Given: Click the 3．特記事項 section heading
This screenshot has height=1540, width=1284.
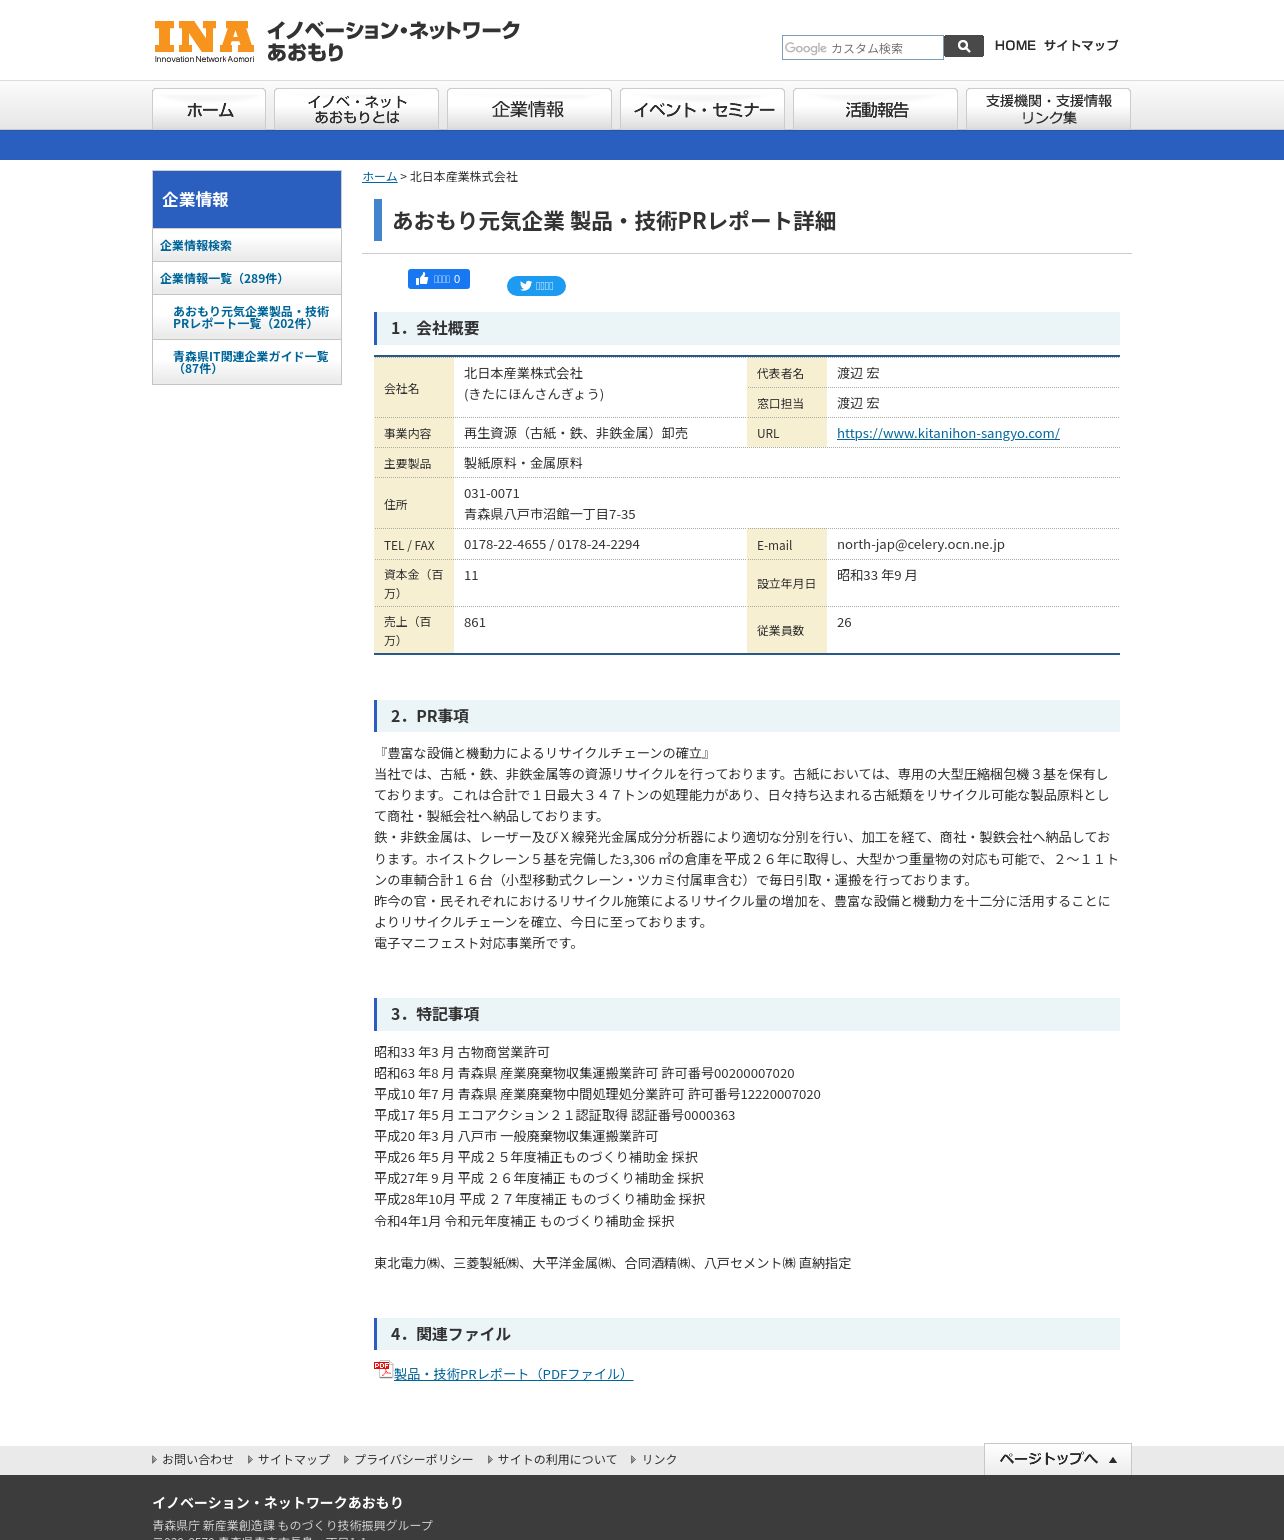Looking at the screenshot, I should (747, 1014).
